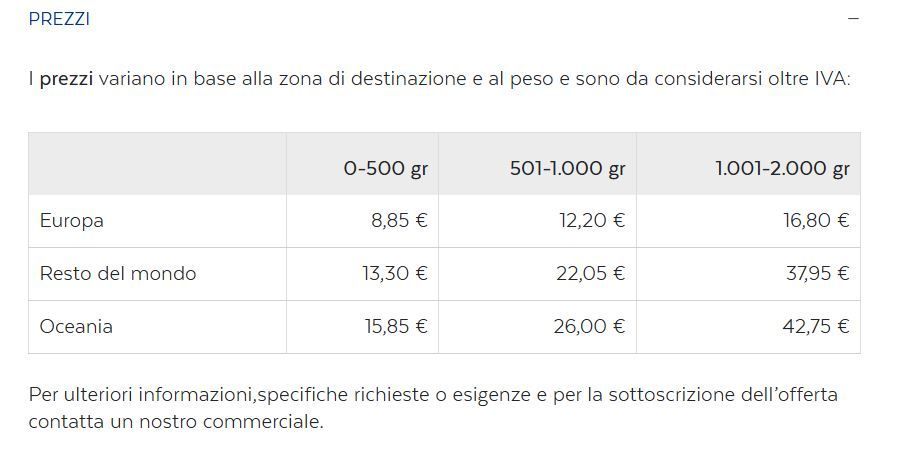This screenshot has width=911, height=449.
Task: Click the 16,80 € price cell
Action: [816, 221]
